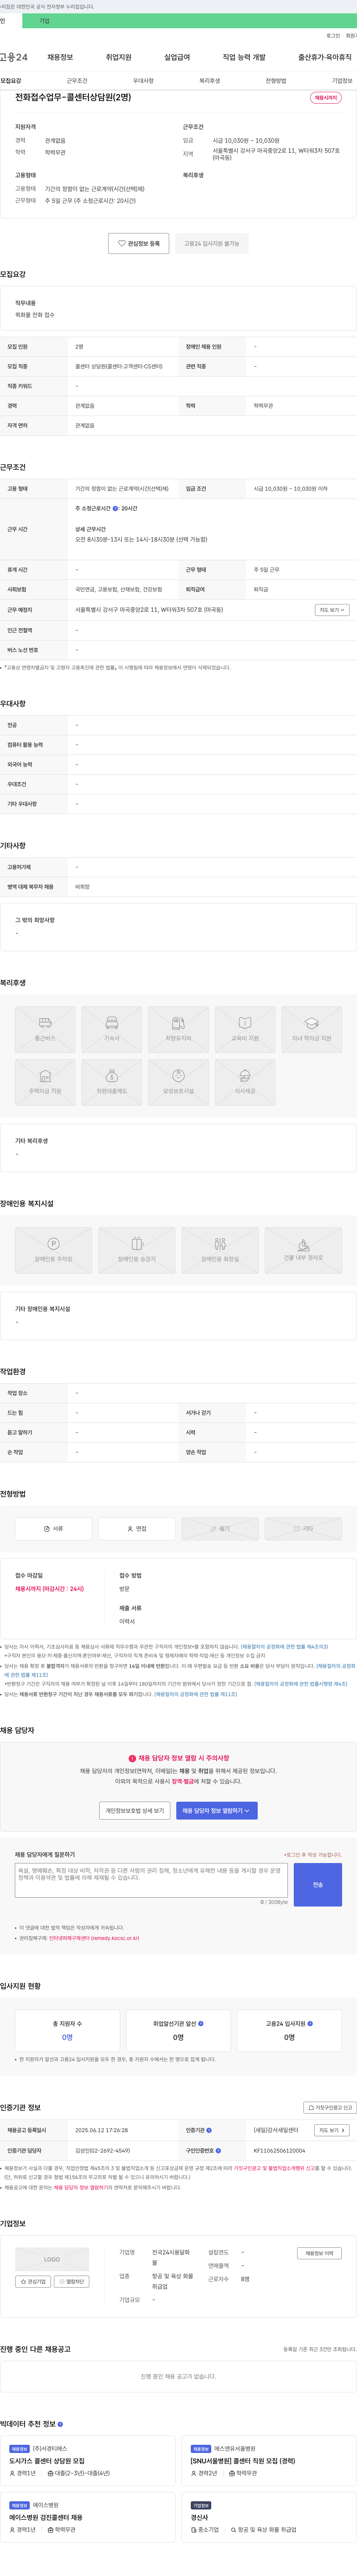357x2576 pixels.
Task: Click the 고용24 logo
Action: coord(14,57)
